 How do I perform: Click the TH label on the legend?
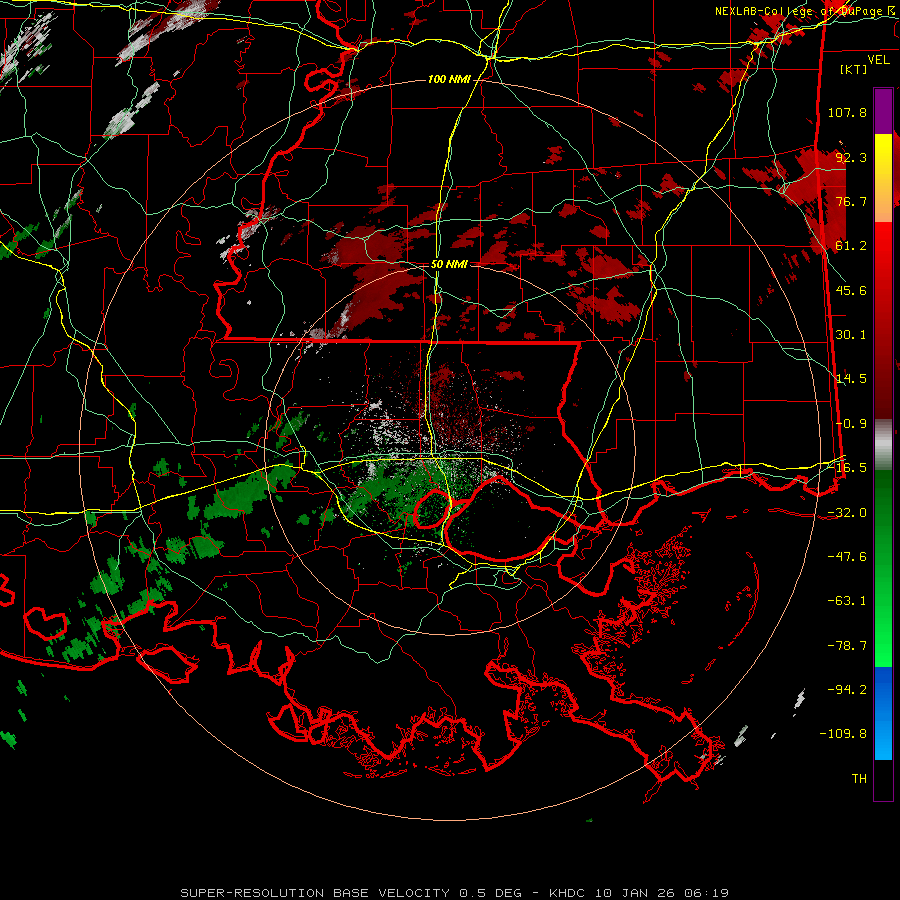(859, 779)
